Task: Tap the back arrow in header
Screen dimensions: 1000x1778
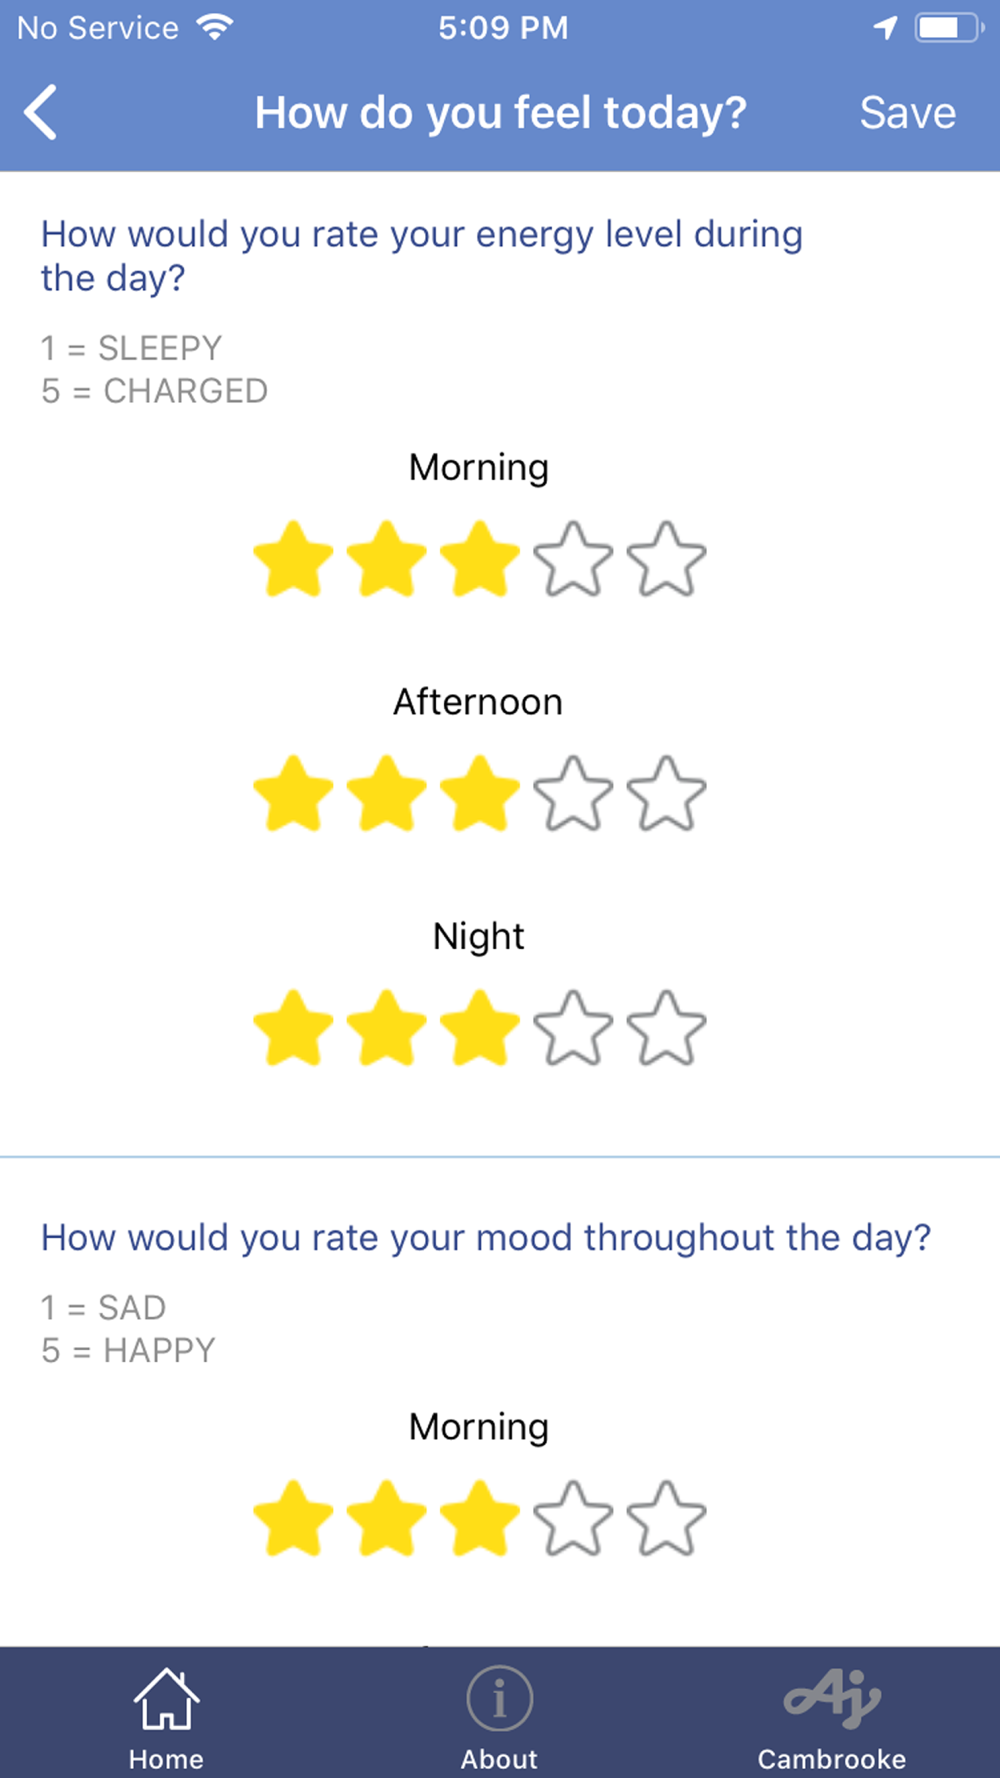Action: (x=41, y=112)
